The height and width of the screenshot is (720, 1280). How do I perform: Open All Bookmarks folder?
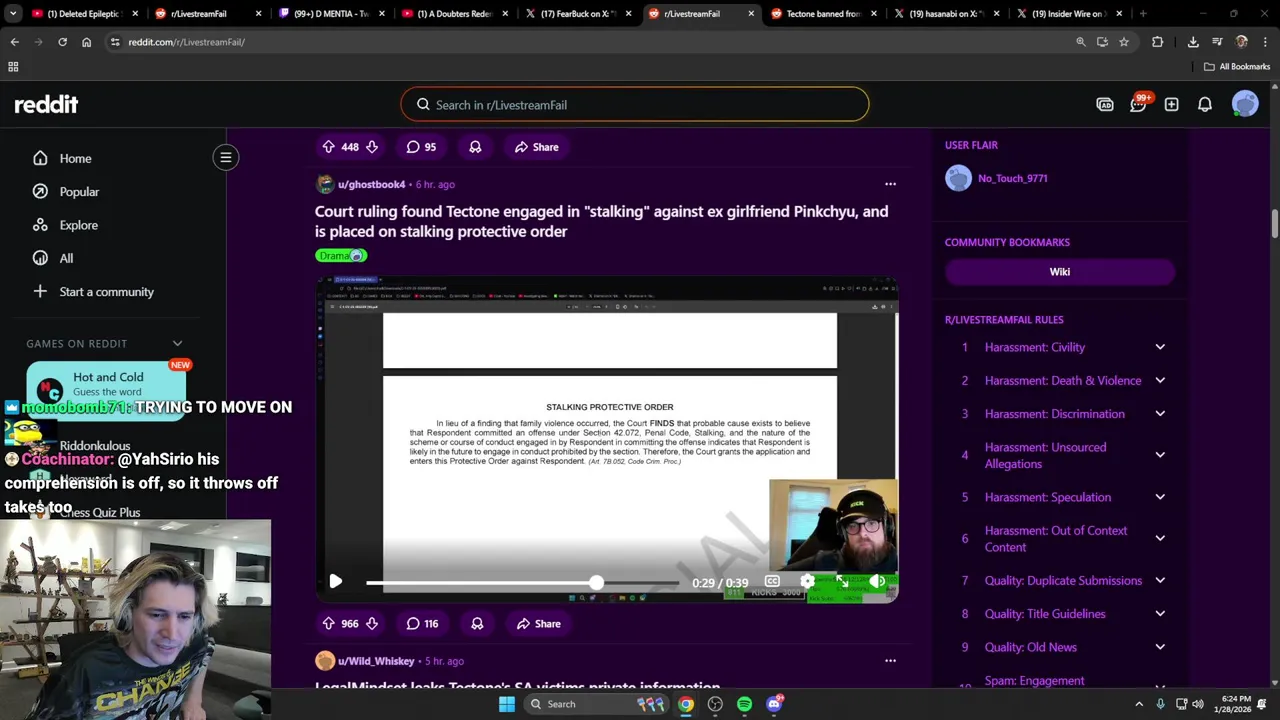click(x=1236, y=67)
